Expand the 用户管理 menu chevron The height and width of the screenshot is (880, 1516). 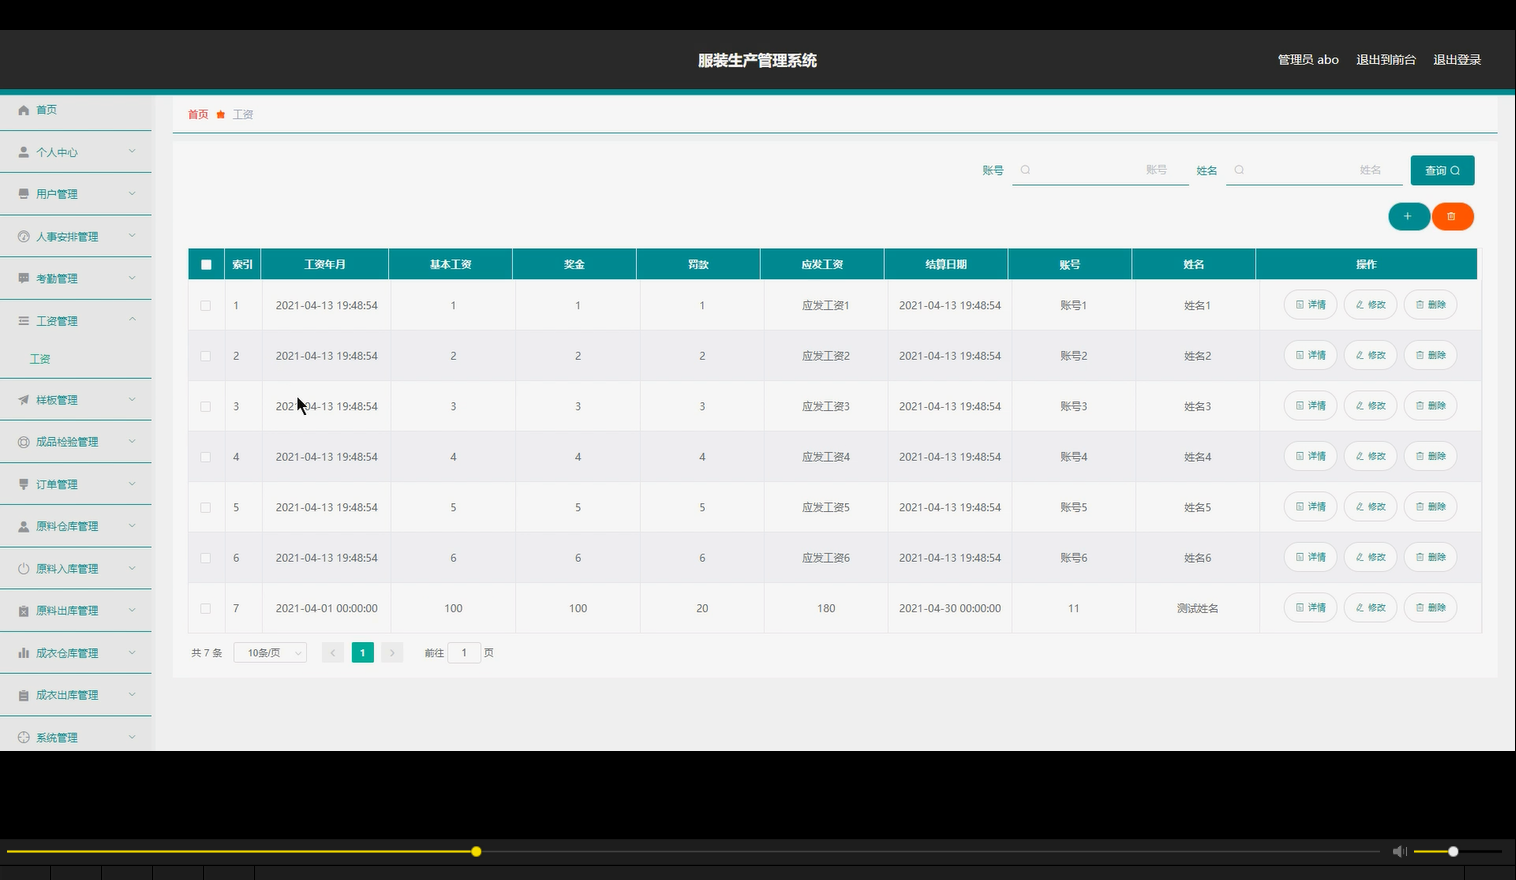132,194
